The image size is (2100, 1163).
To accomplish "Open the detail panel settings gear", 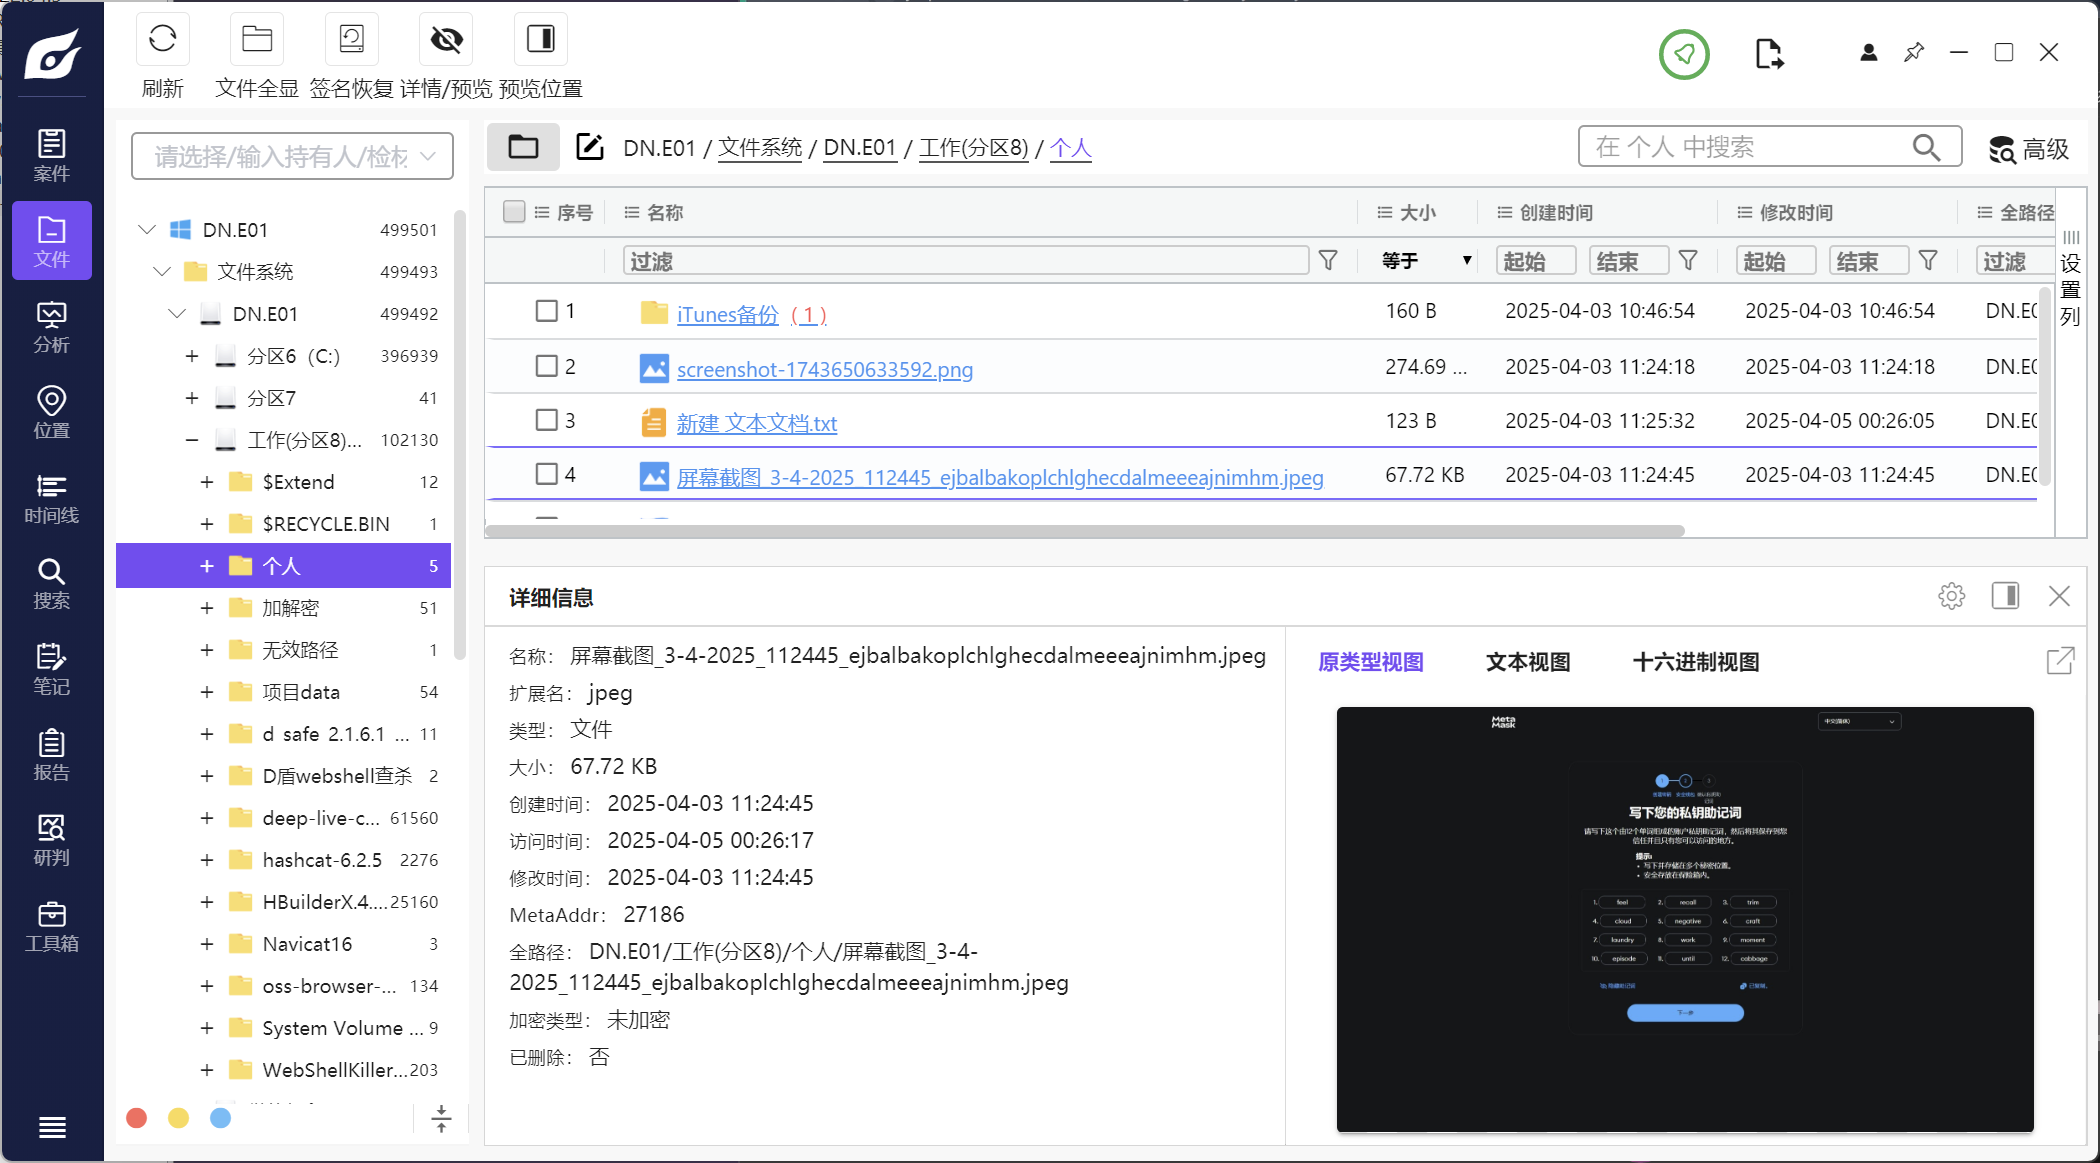I will (1951, 596).
